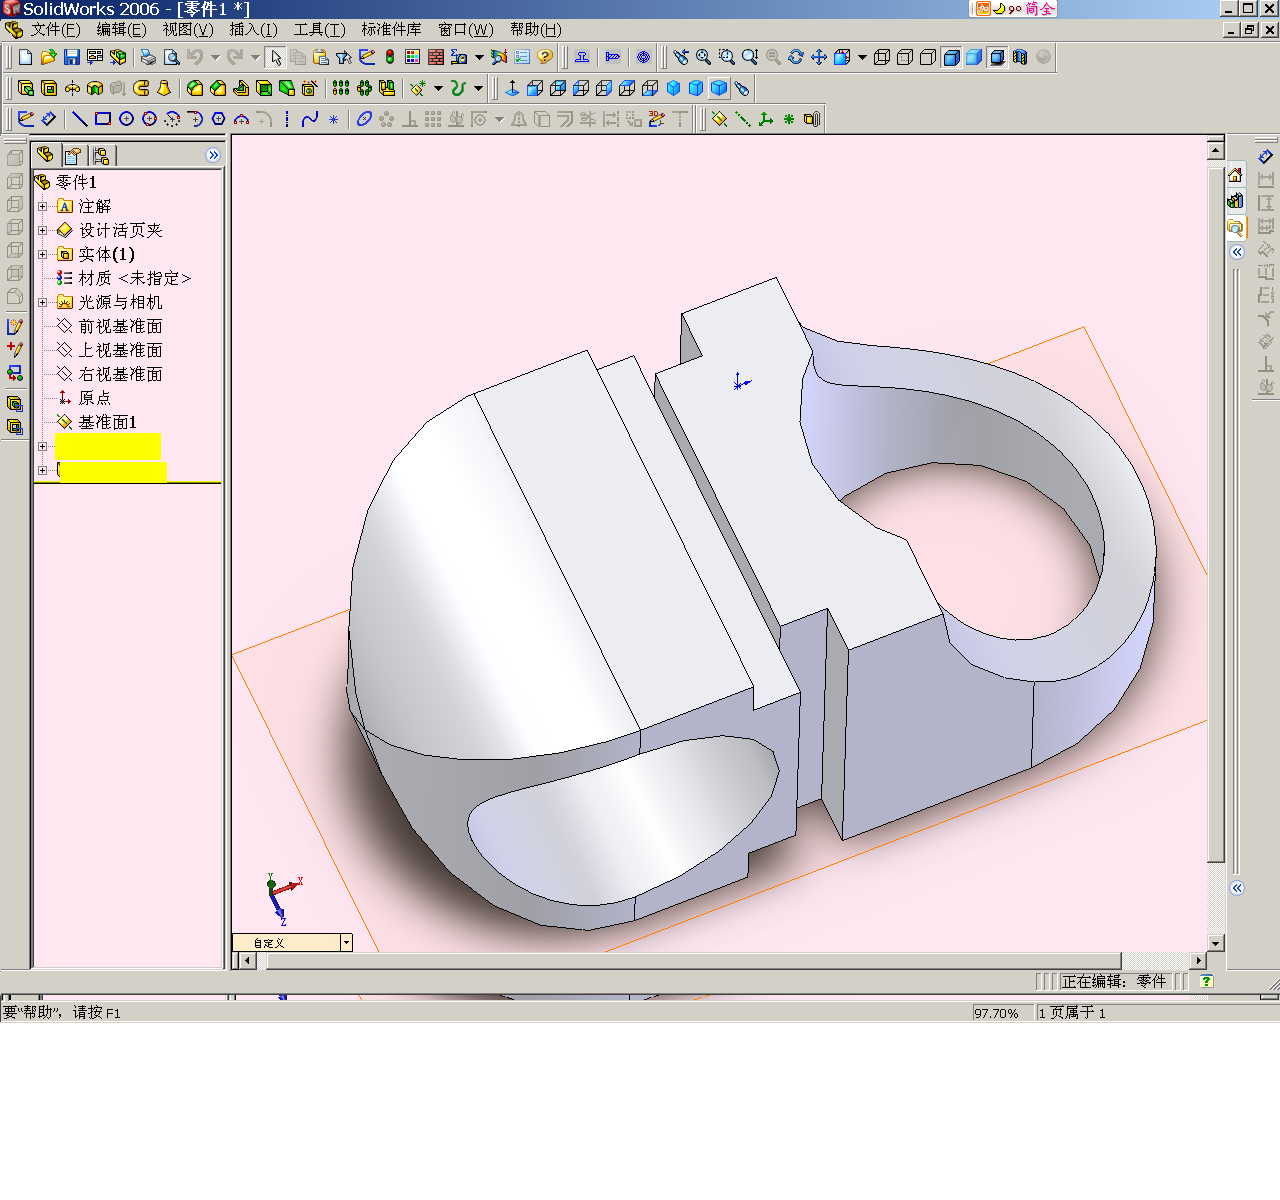The height and width of the screenshot is (1200, 1280).
Task: Toggle Shaded With Edges display mode
Action: pos(951,58)
